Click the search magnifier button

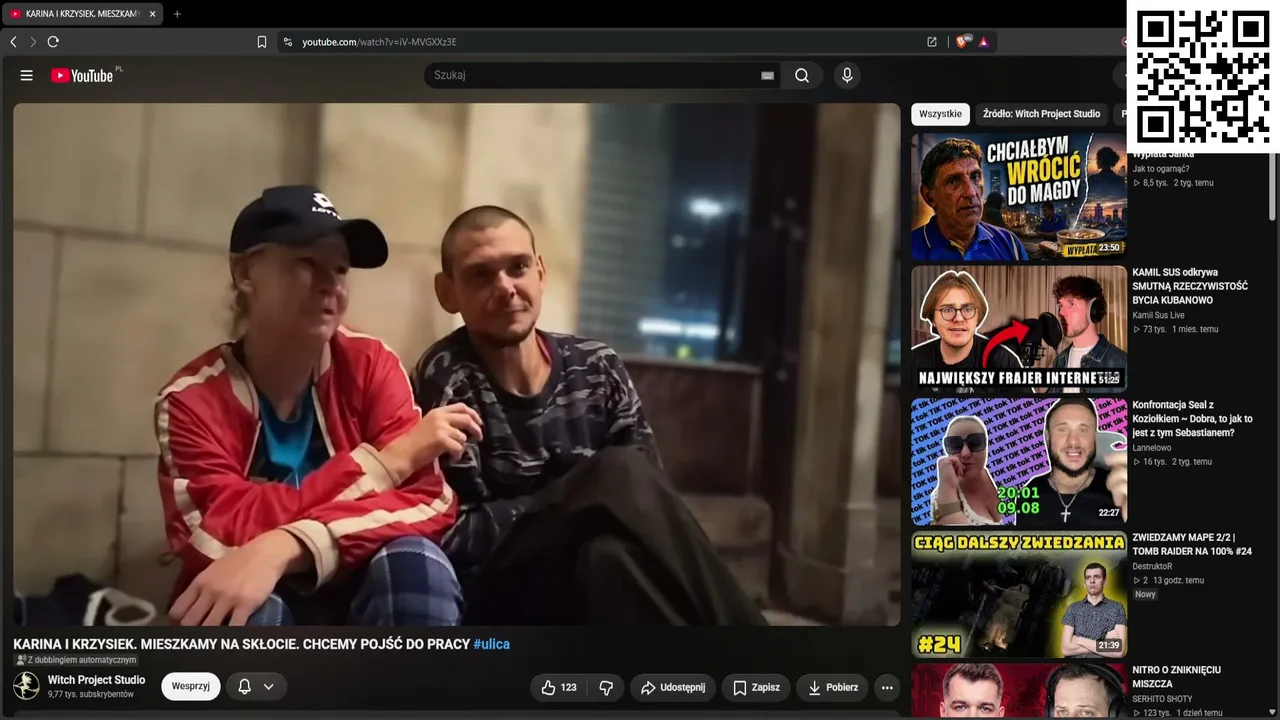point(802,75)
